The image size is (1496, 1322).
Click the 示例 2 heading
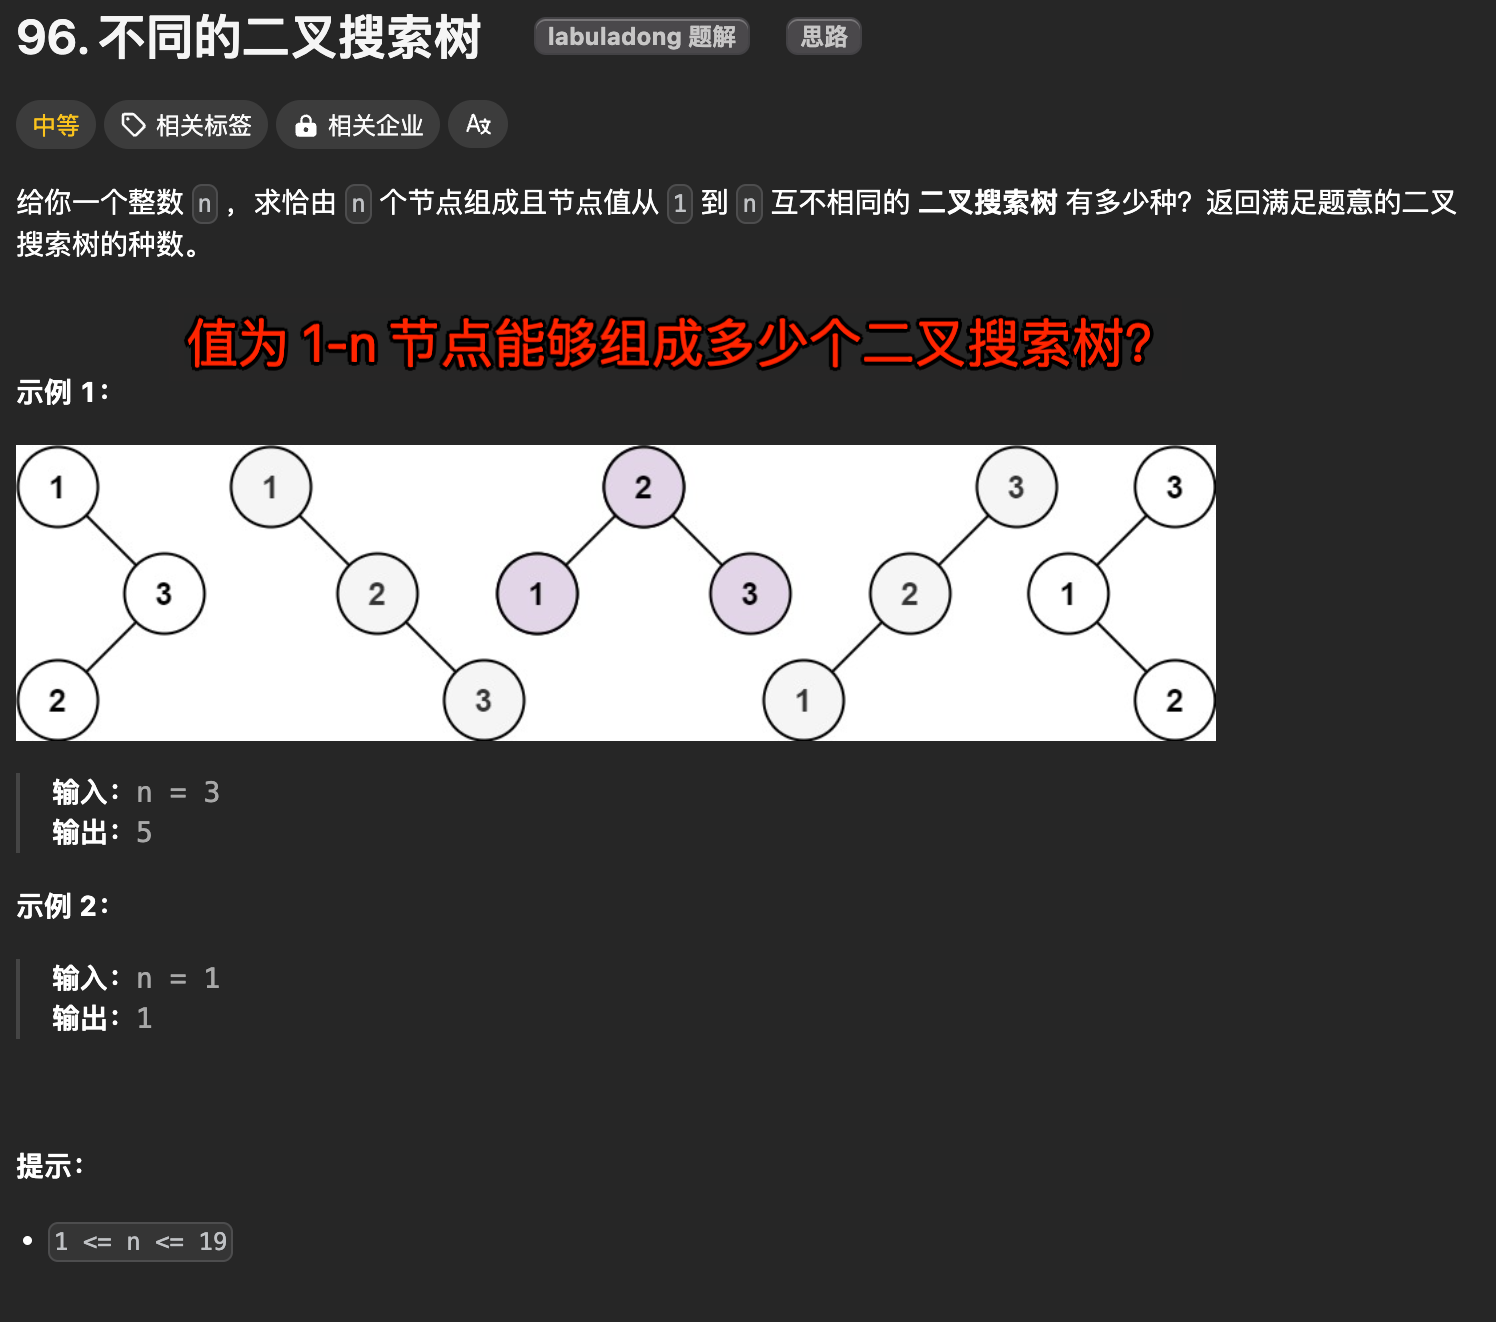(63, 906)
